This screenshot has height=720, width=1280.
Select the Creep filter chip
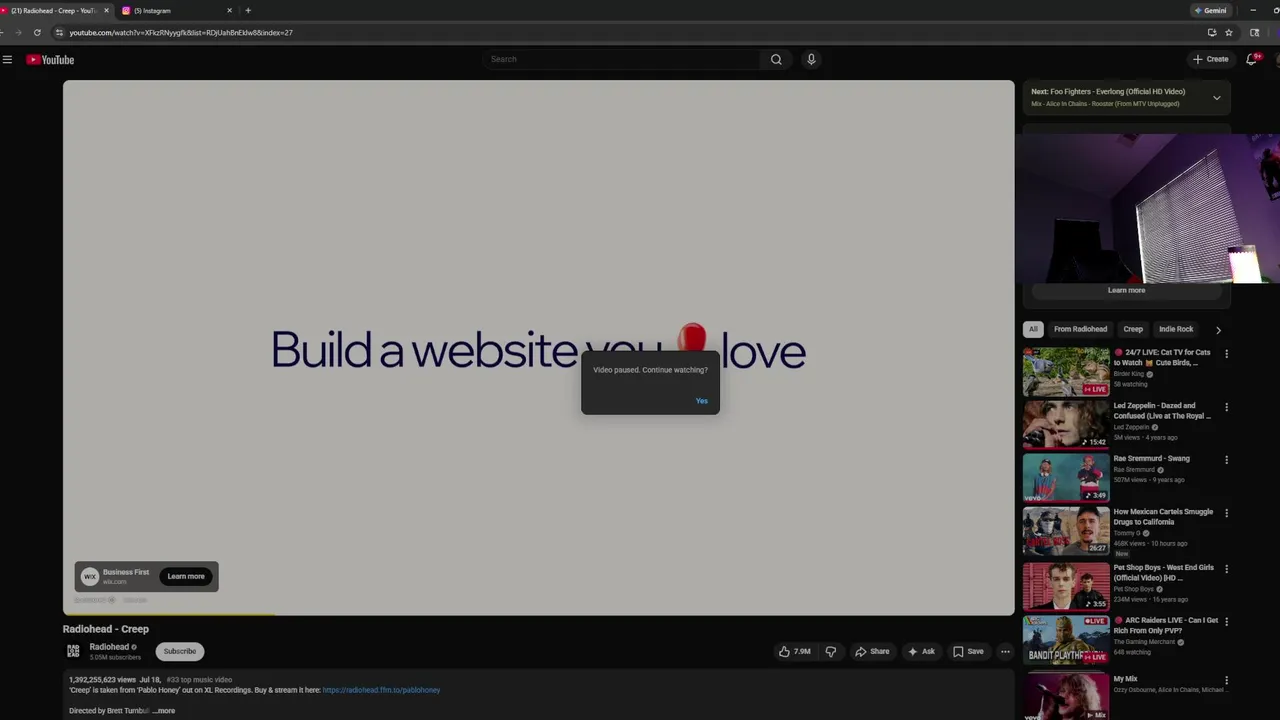point(1133,329)
